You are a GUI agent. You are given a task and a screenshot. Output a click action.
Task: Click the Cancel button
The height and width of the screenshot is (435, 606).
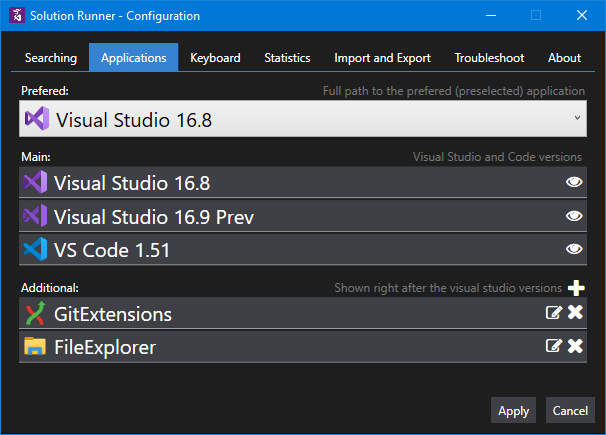pyautogui.click(x=570, y=410)
